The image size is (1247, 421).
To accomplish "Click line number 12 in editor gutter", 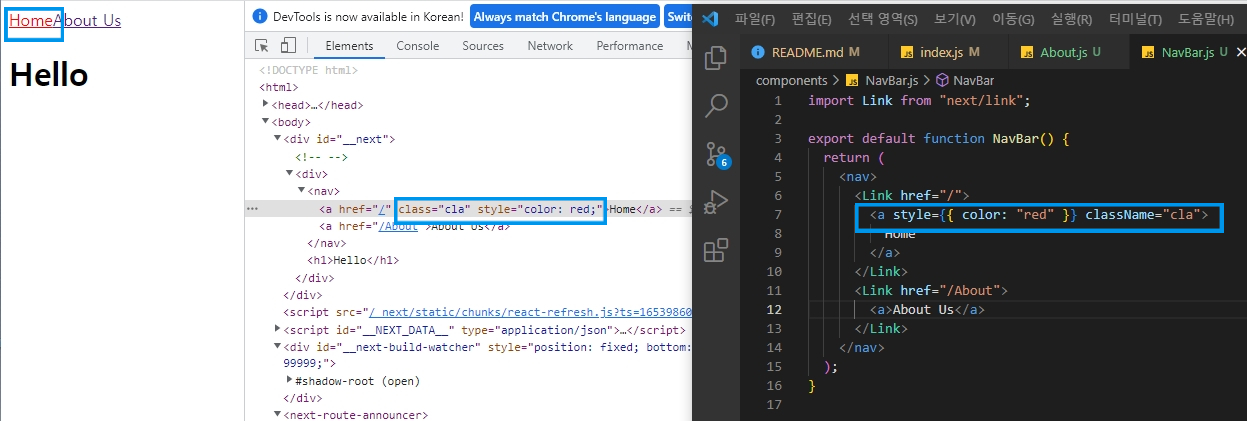I will (776, 309).
